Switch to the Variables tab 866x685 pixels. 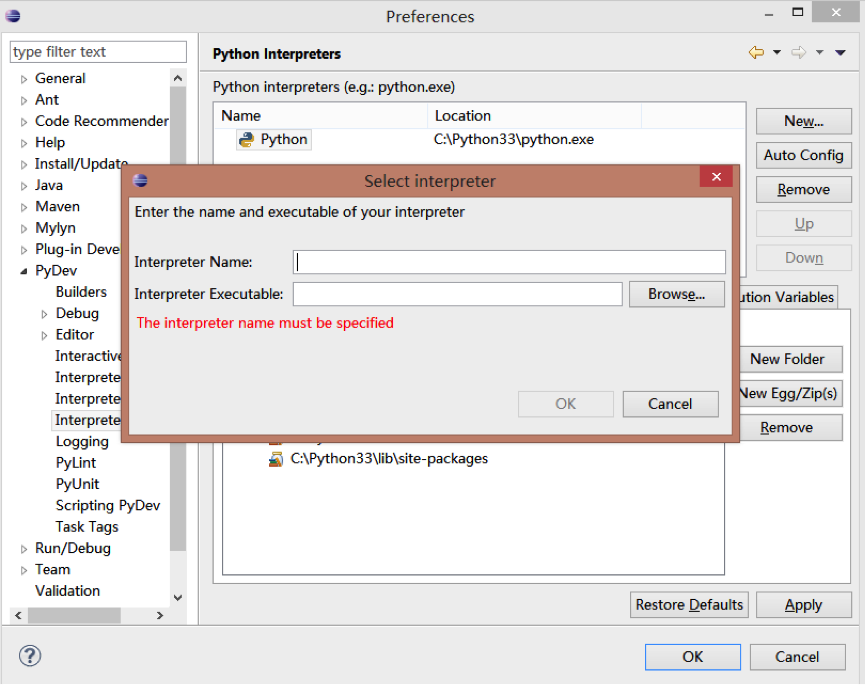click(788, 297)
